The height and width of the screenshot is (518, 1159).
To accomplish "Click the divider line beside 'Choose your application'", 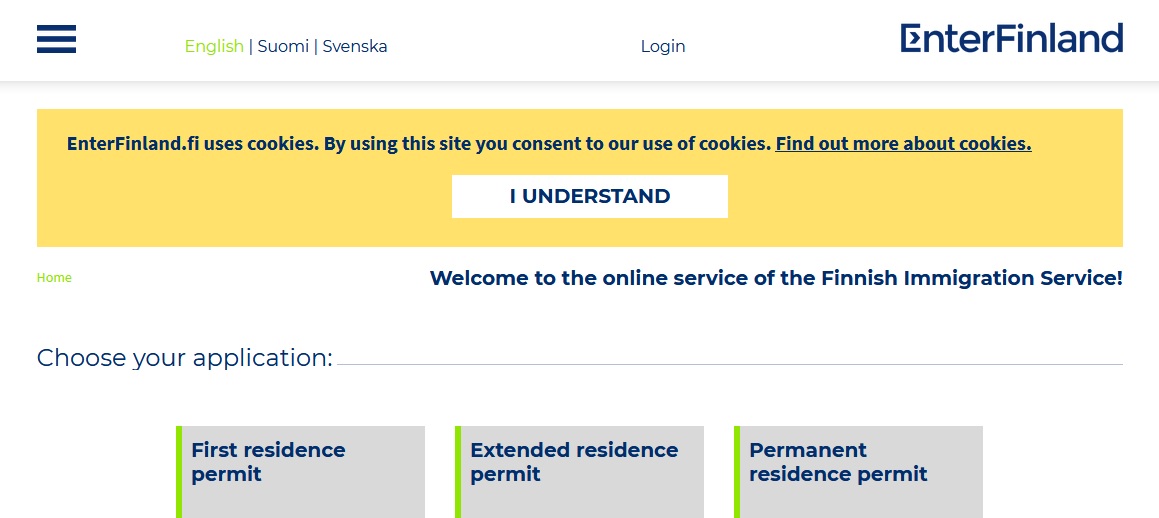I will click(729, 364).
